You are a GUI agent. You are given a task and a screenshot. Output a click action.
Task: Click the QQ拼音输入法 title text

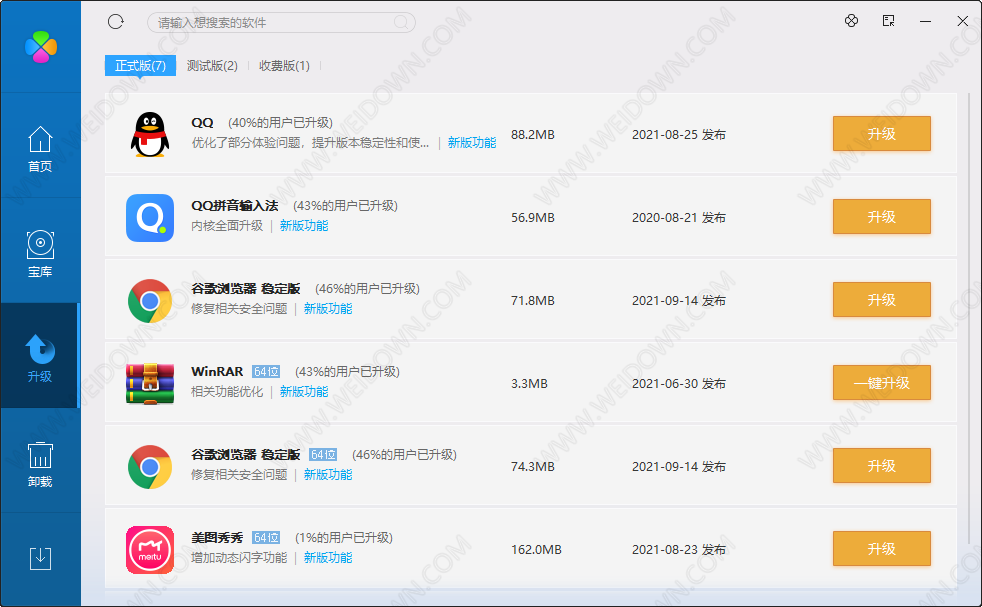(235, 205)
